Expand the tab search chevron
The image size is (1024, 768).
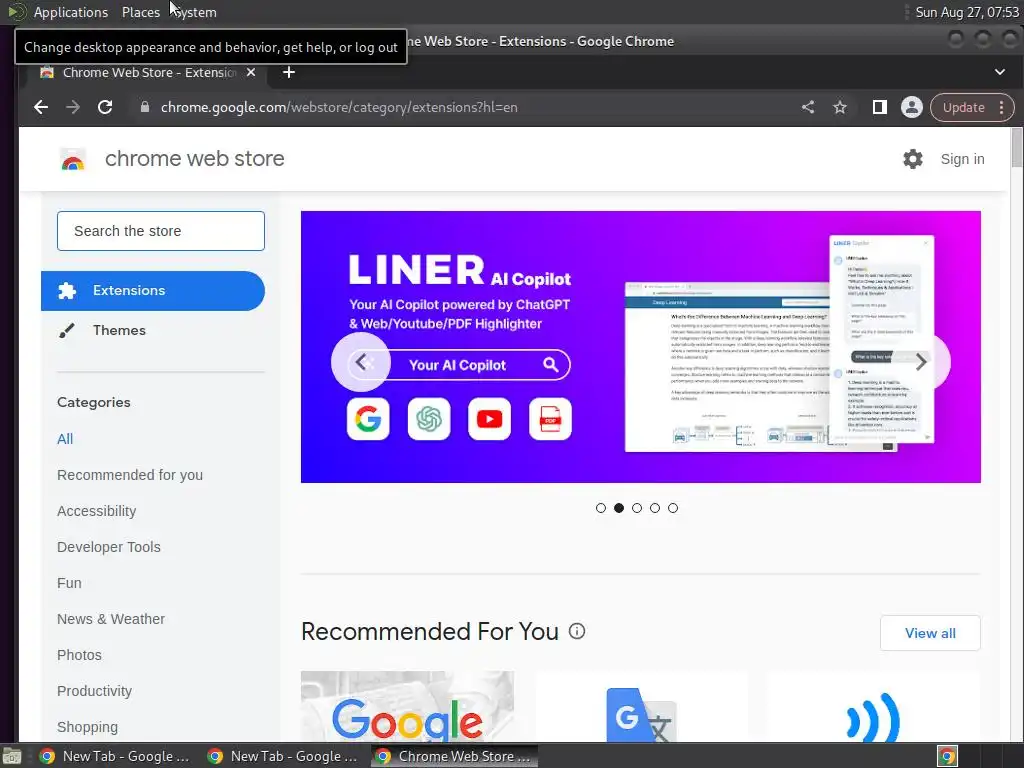click(1000, 72)
